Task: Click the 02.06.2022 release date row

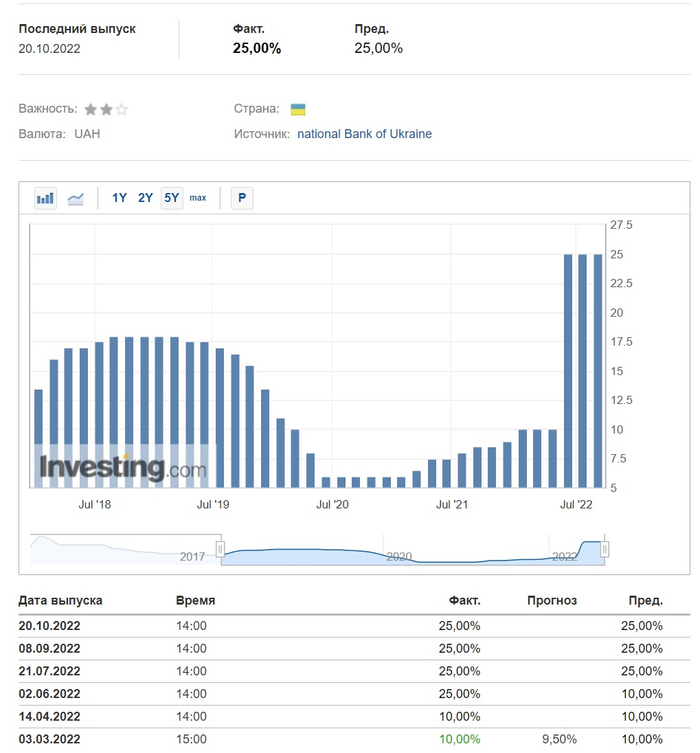Action: click(x=50, y=693)
